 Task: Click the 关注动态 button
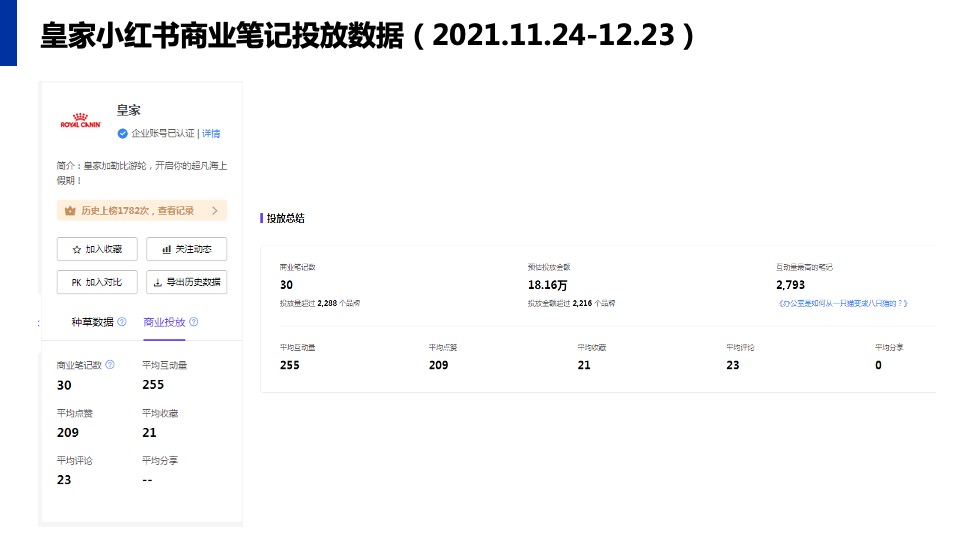click(x=187, y=249)
